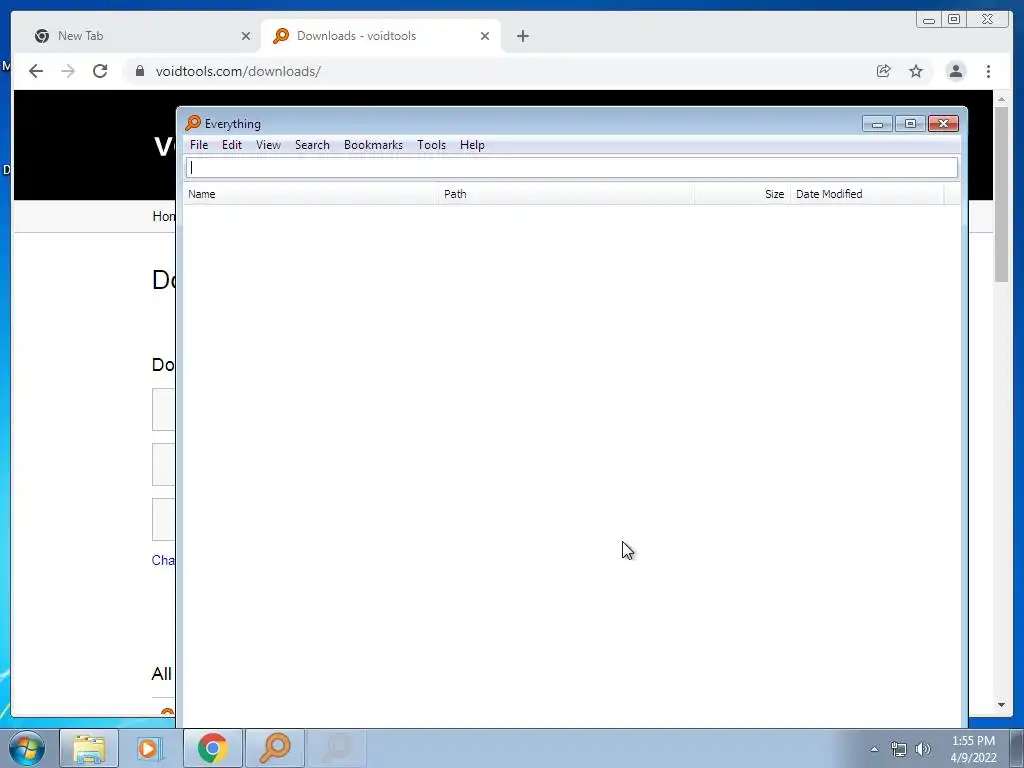Open the File menu in Everything
The height and width of the screenshot is (768, 1024).
[199, 145]
